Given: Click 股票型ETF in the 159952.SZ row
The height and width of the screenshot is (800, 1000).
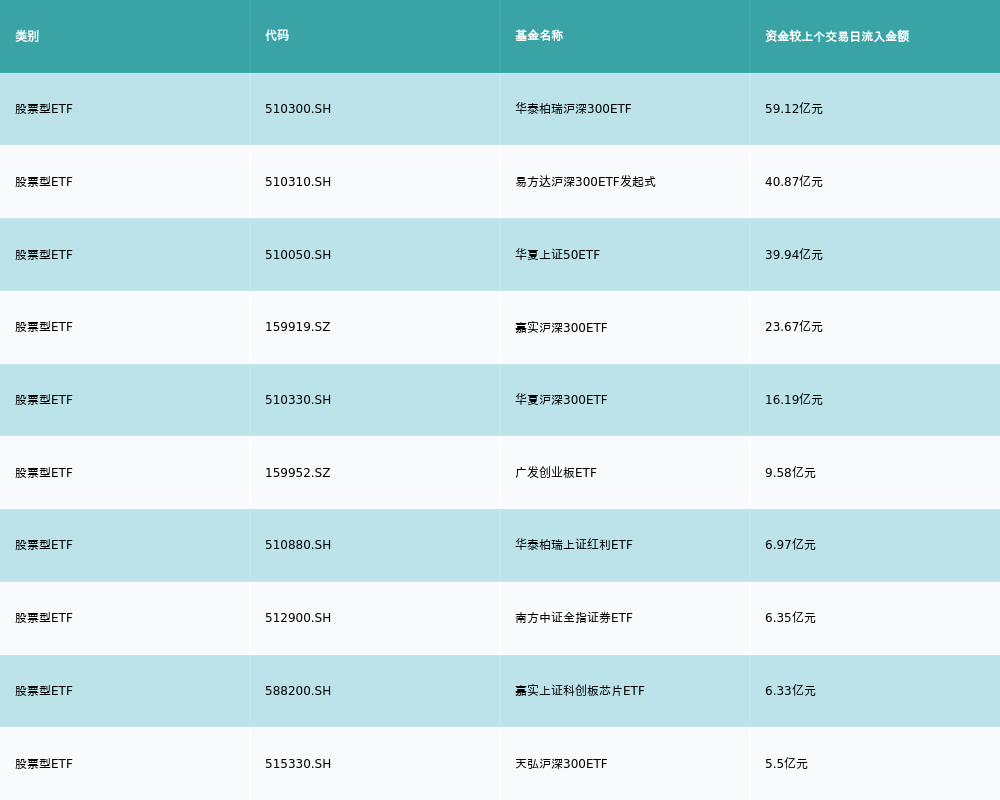Looking at the screenshot, I should coord(44,473).
